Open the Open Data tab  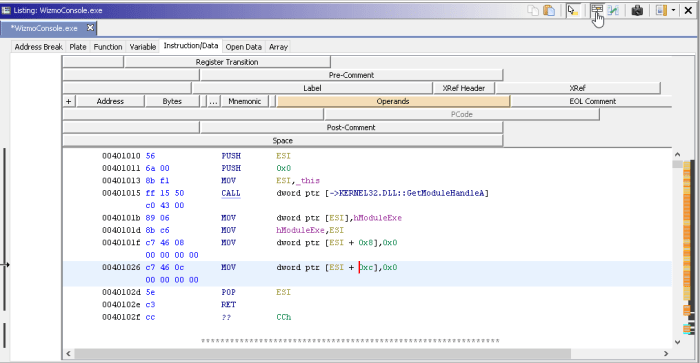(x=243, y=47)
